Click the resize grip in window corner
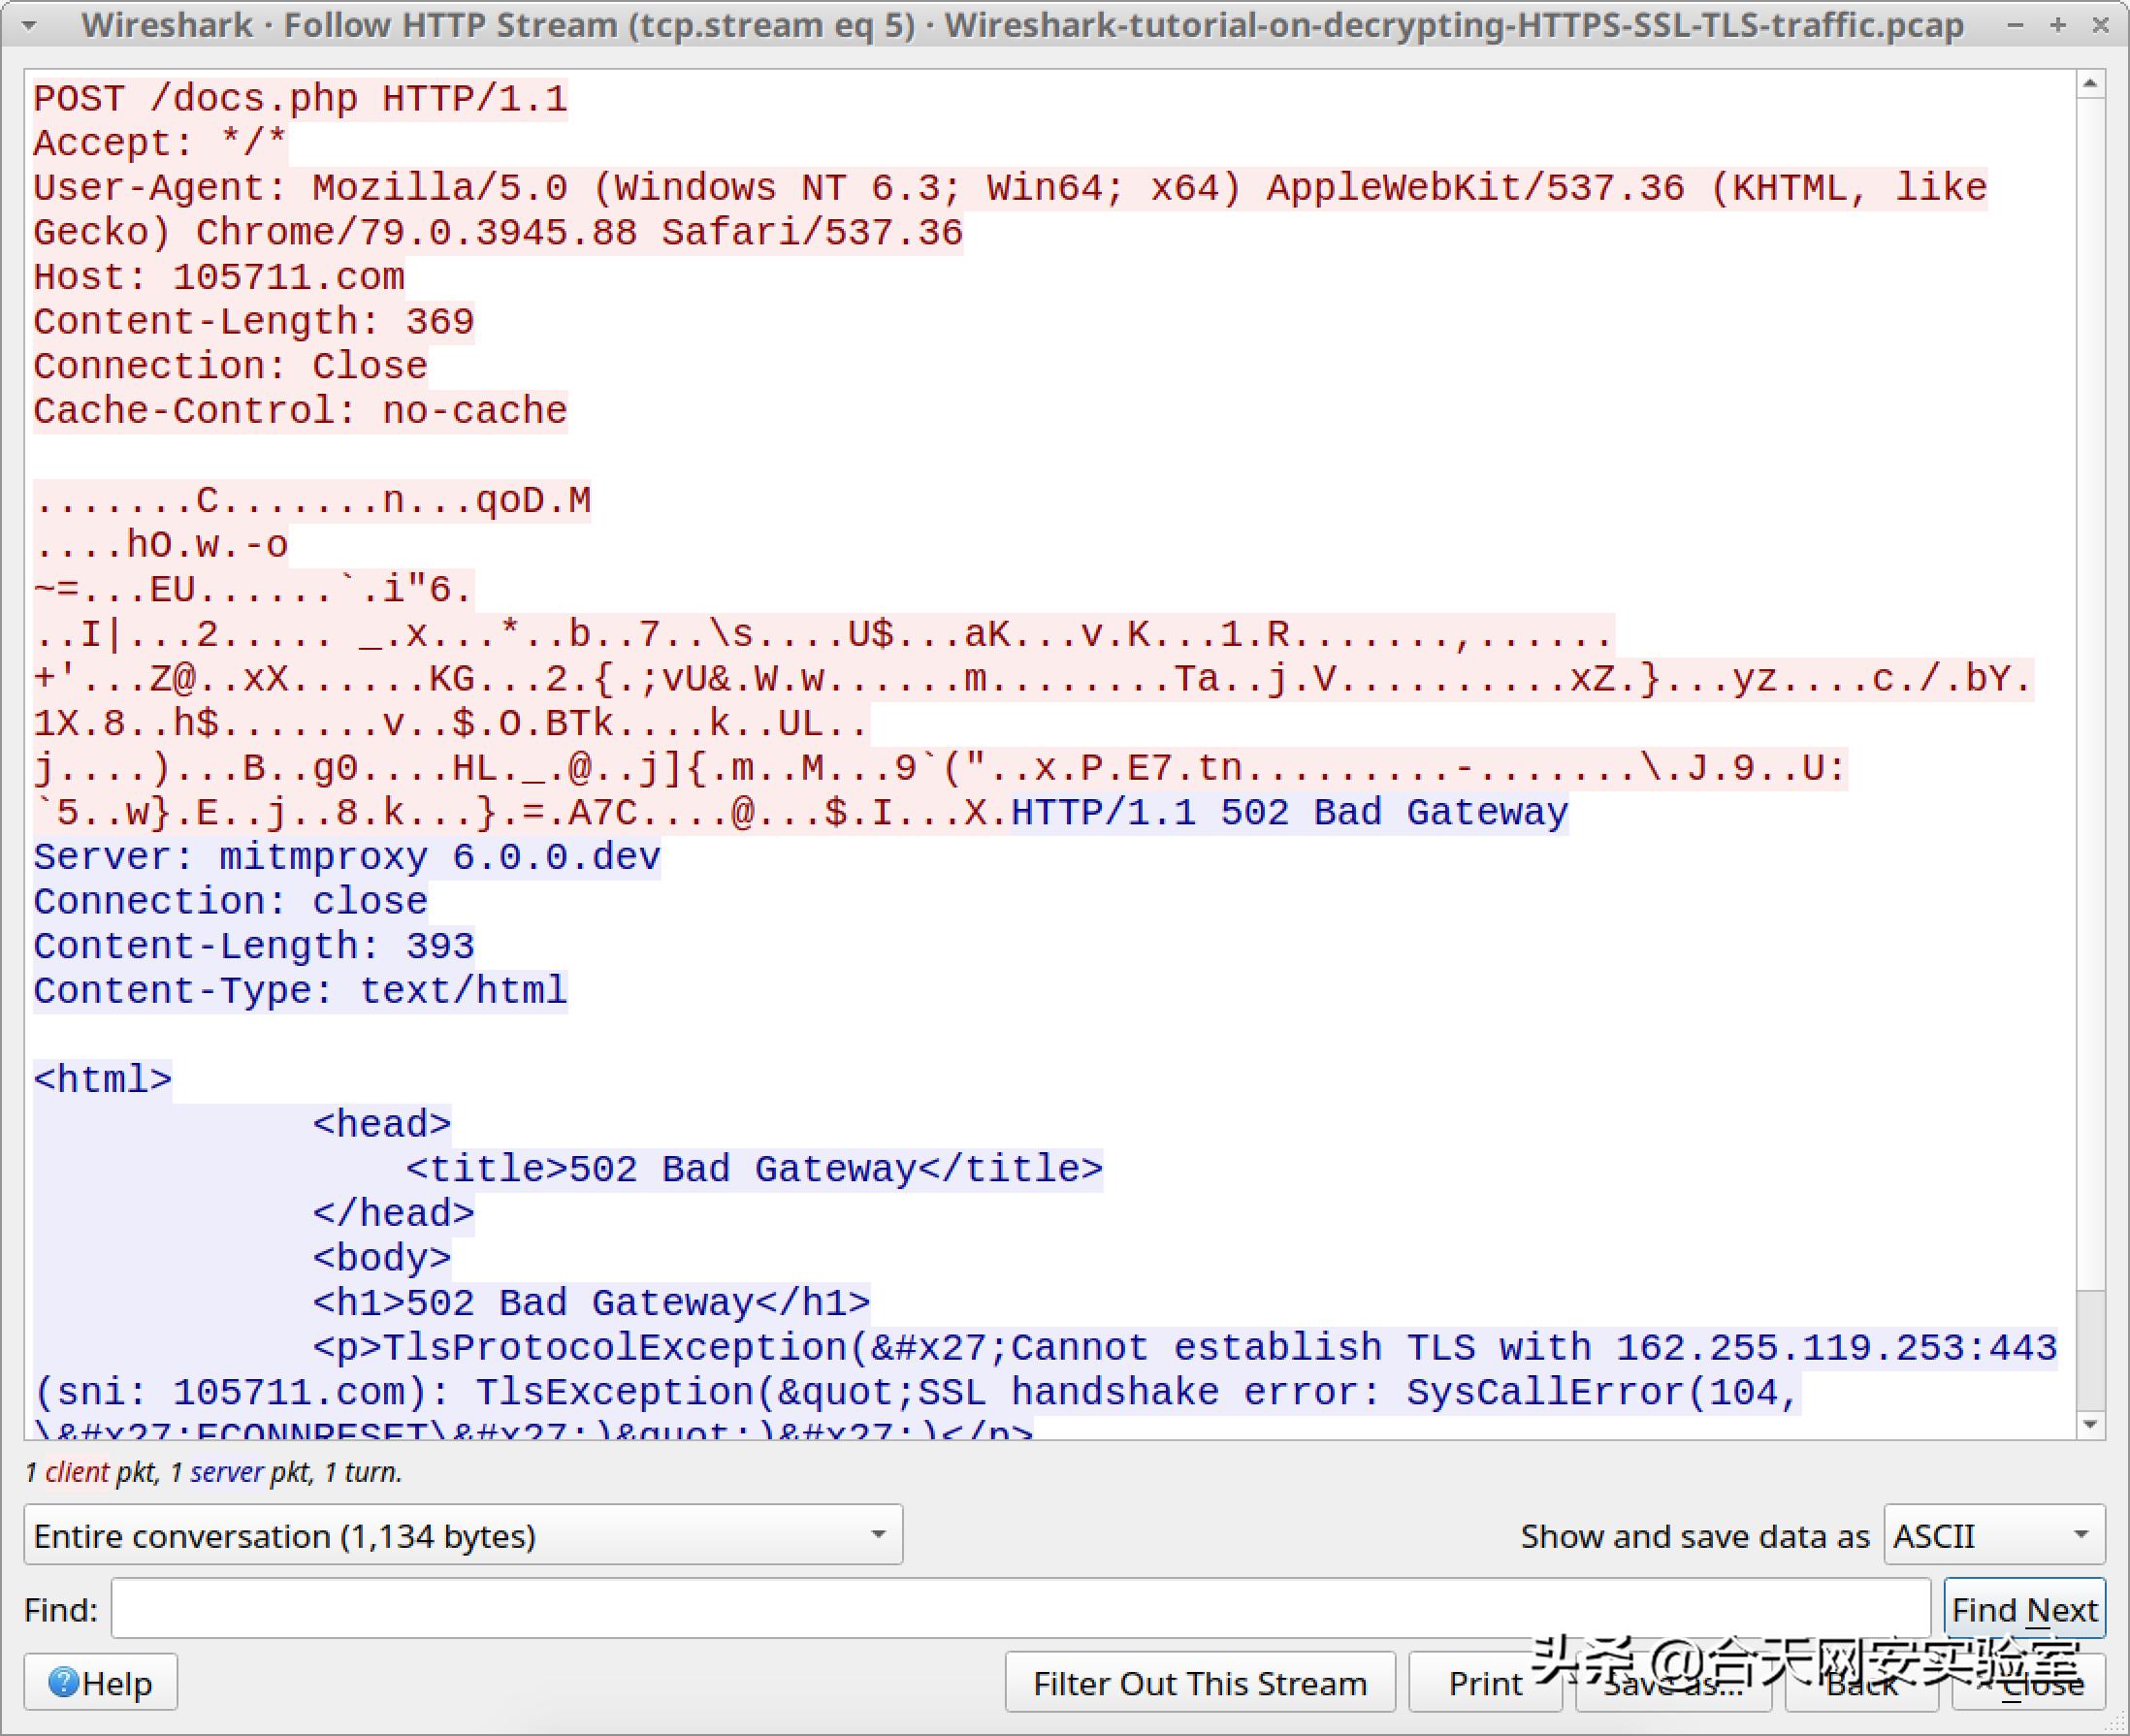Screen dimensions: 2130x1736 2118,1724
